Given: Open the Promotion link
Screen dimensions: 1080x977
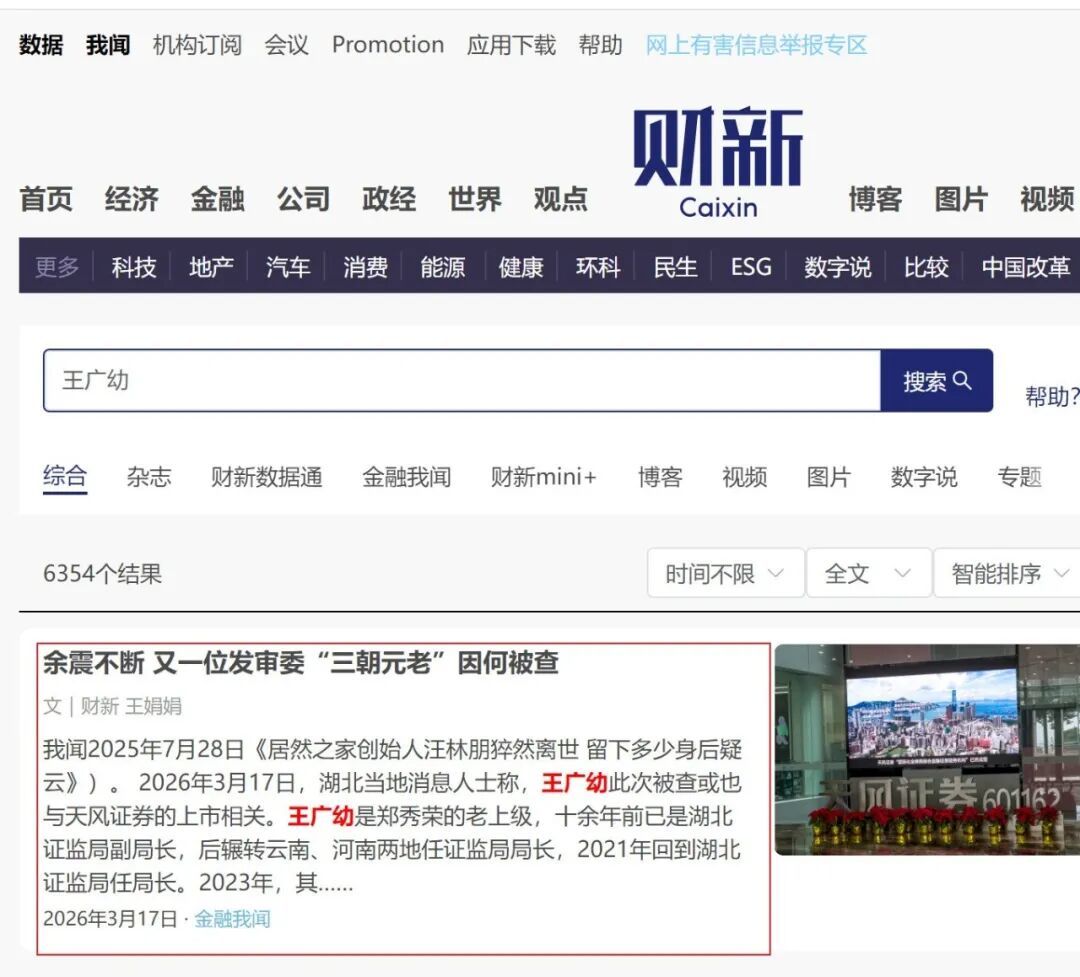Looking at the screenshot, I should 388,45.
